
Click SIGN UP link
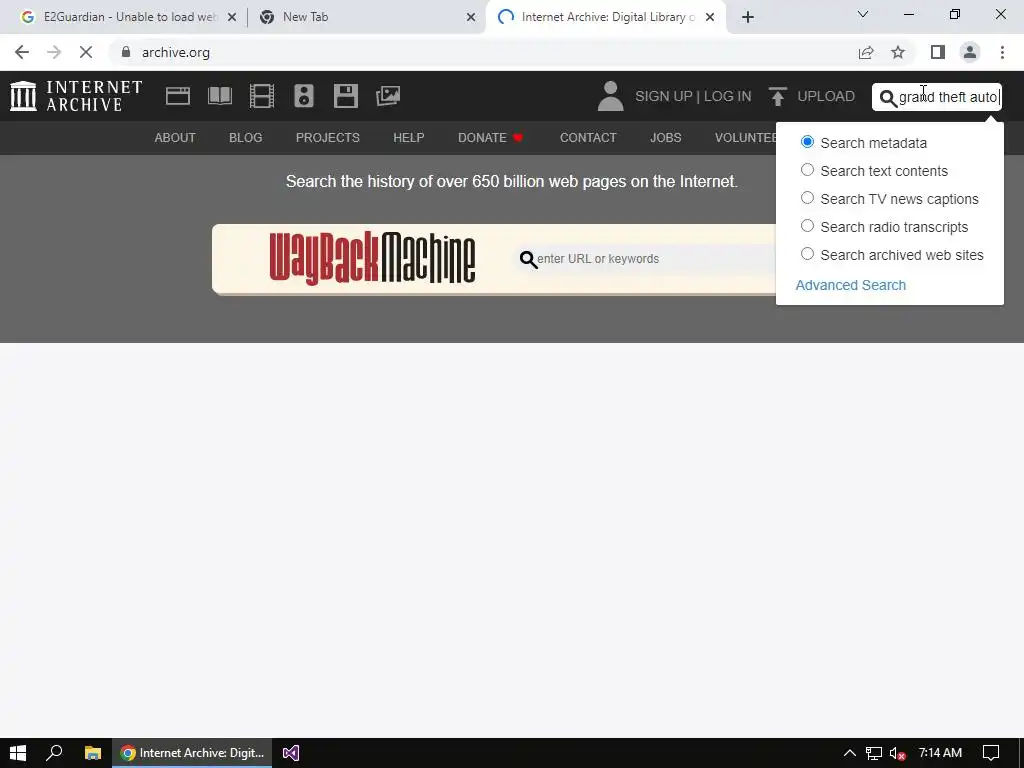(x=664, y=97)
